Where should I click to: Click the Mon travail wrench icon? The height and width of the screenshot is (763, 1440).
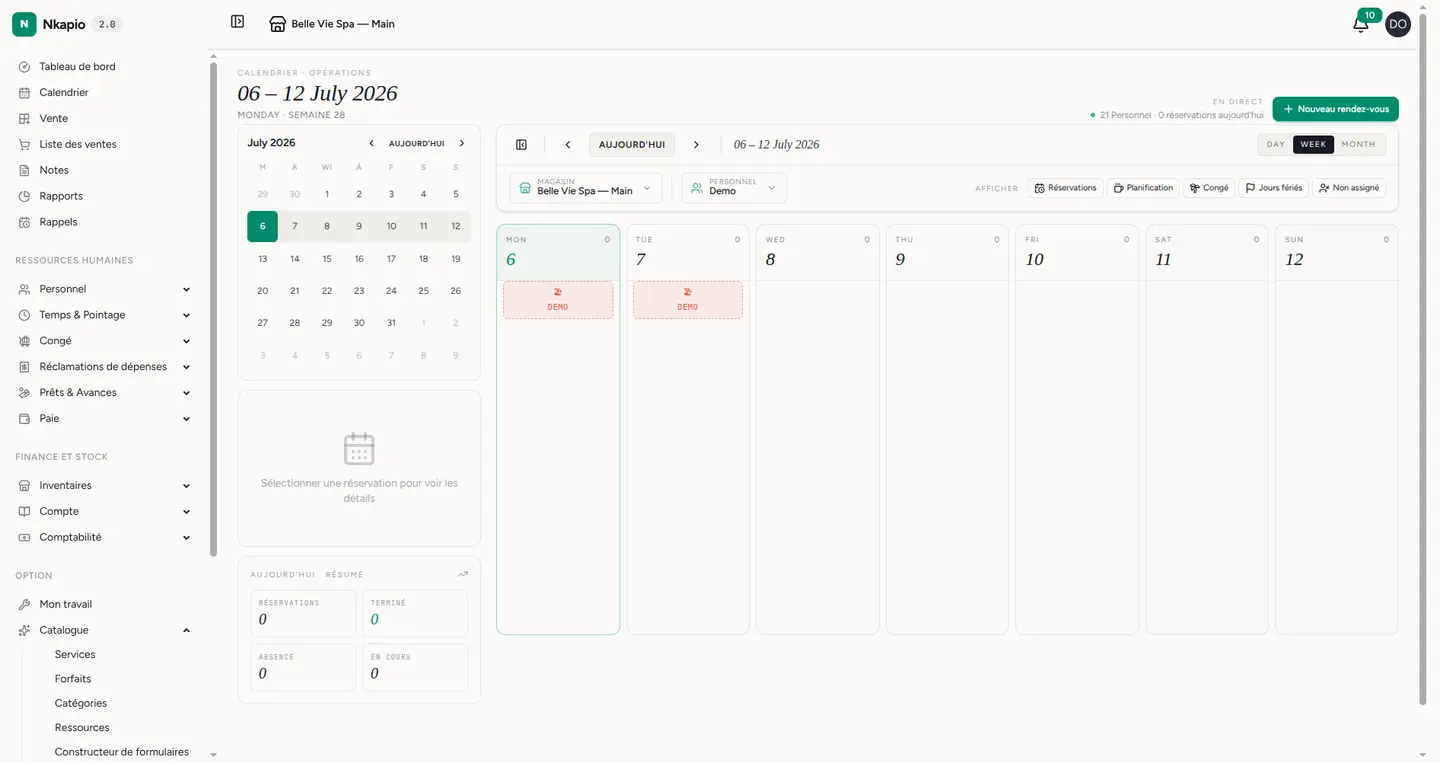coord(24,605)
